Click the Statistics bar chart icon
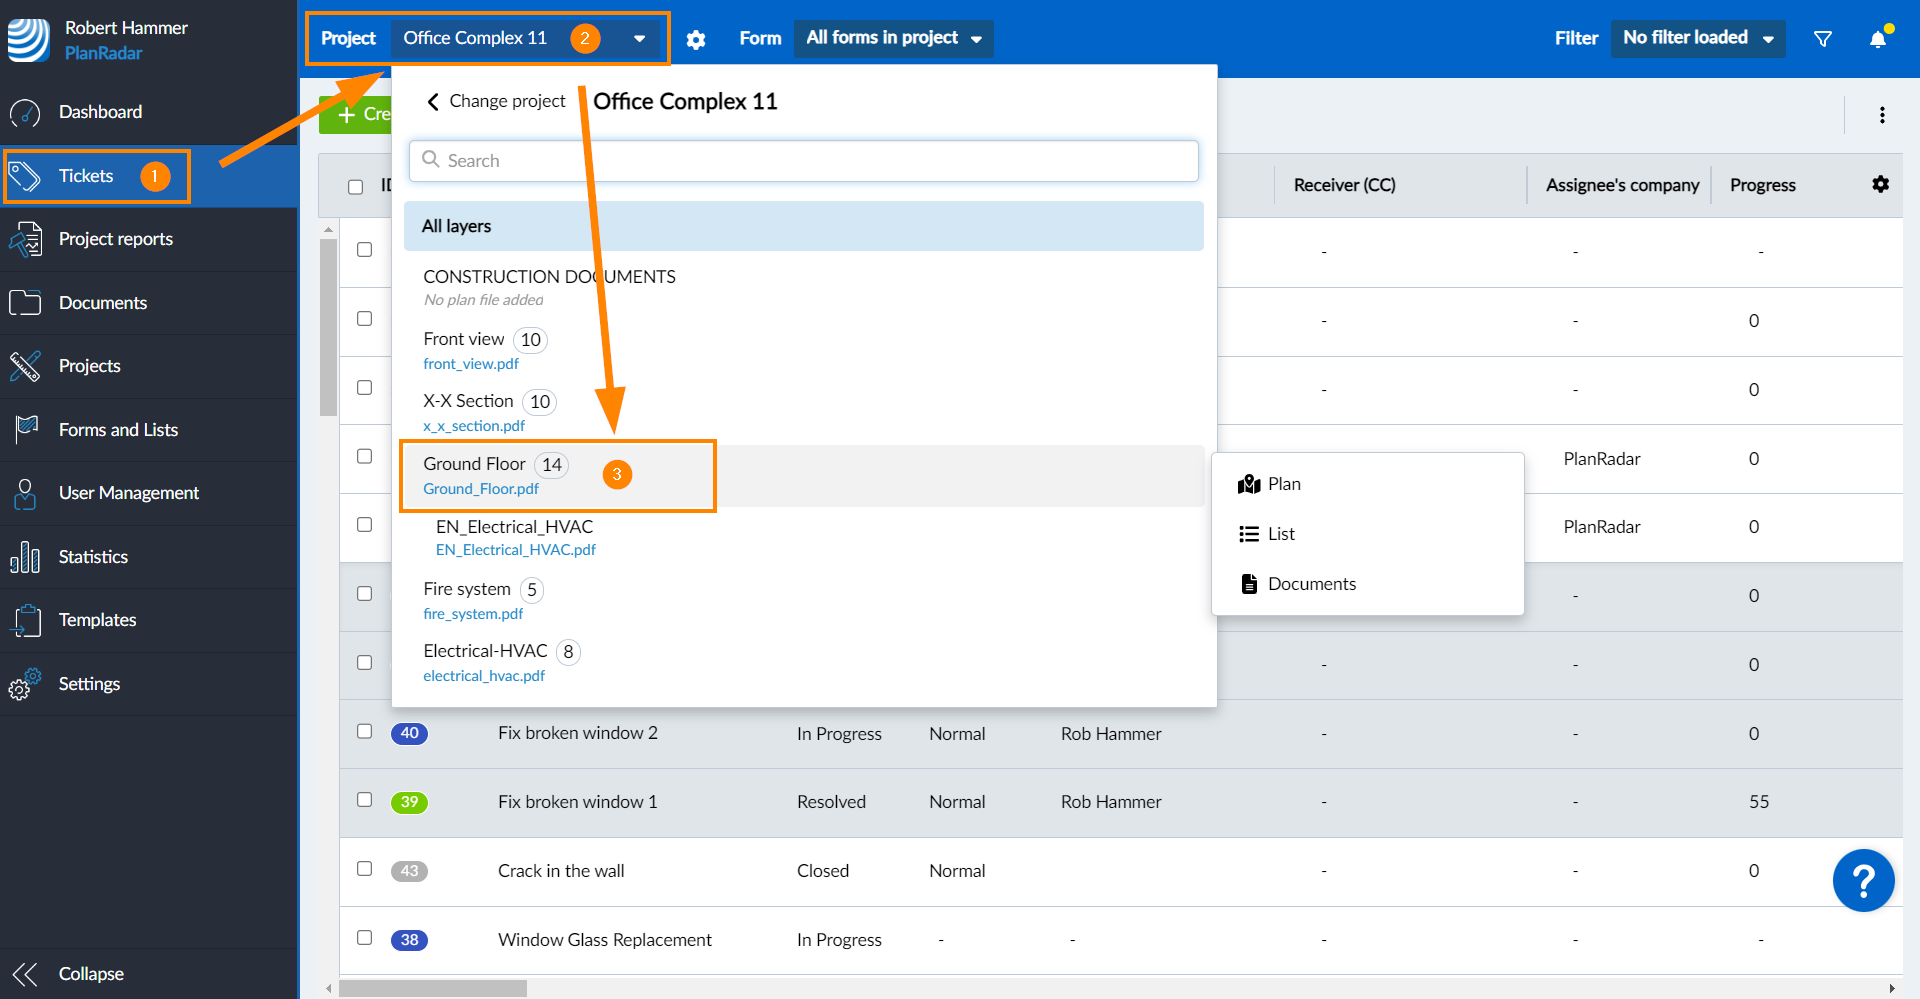Image resolution: width=1920 pixels, height=999 pixels. [x=25, y=557]
